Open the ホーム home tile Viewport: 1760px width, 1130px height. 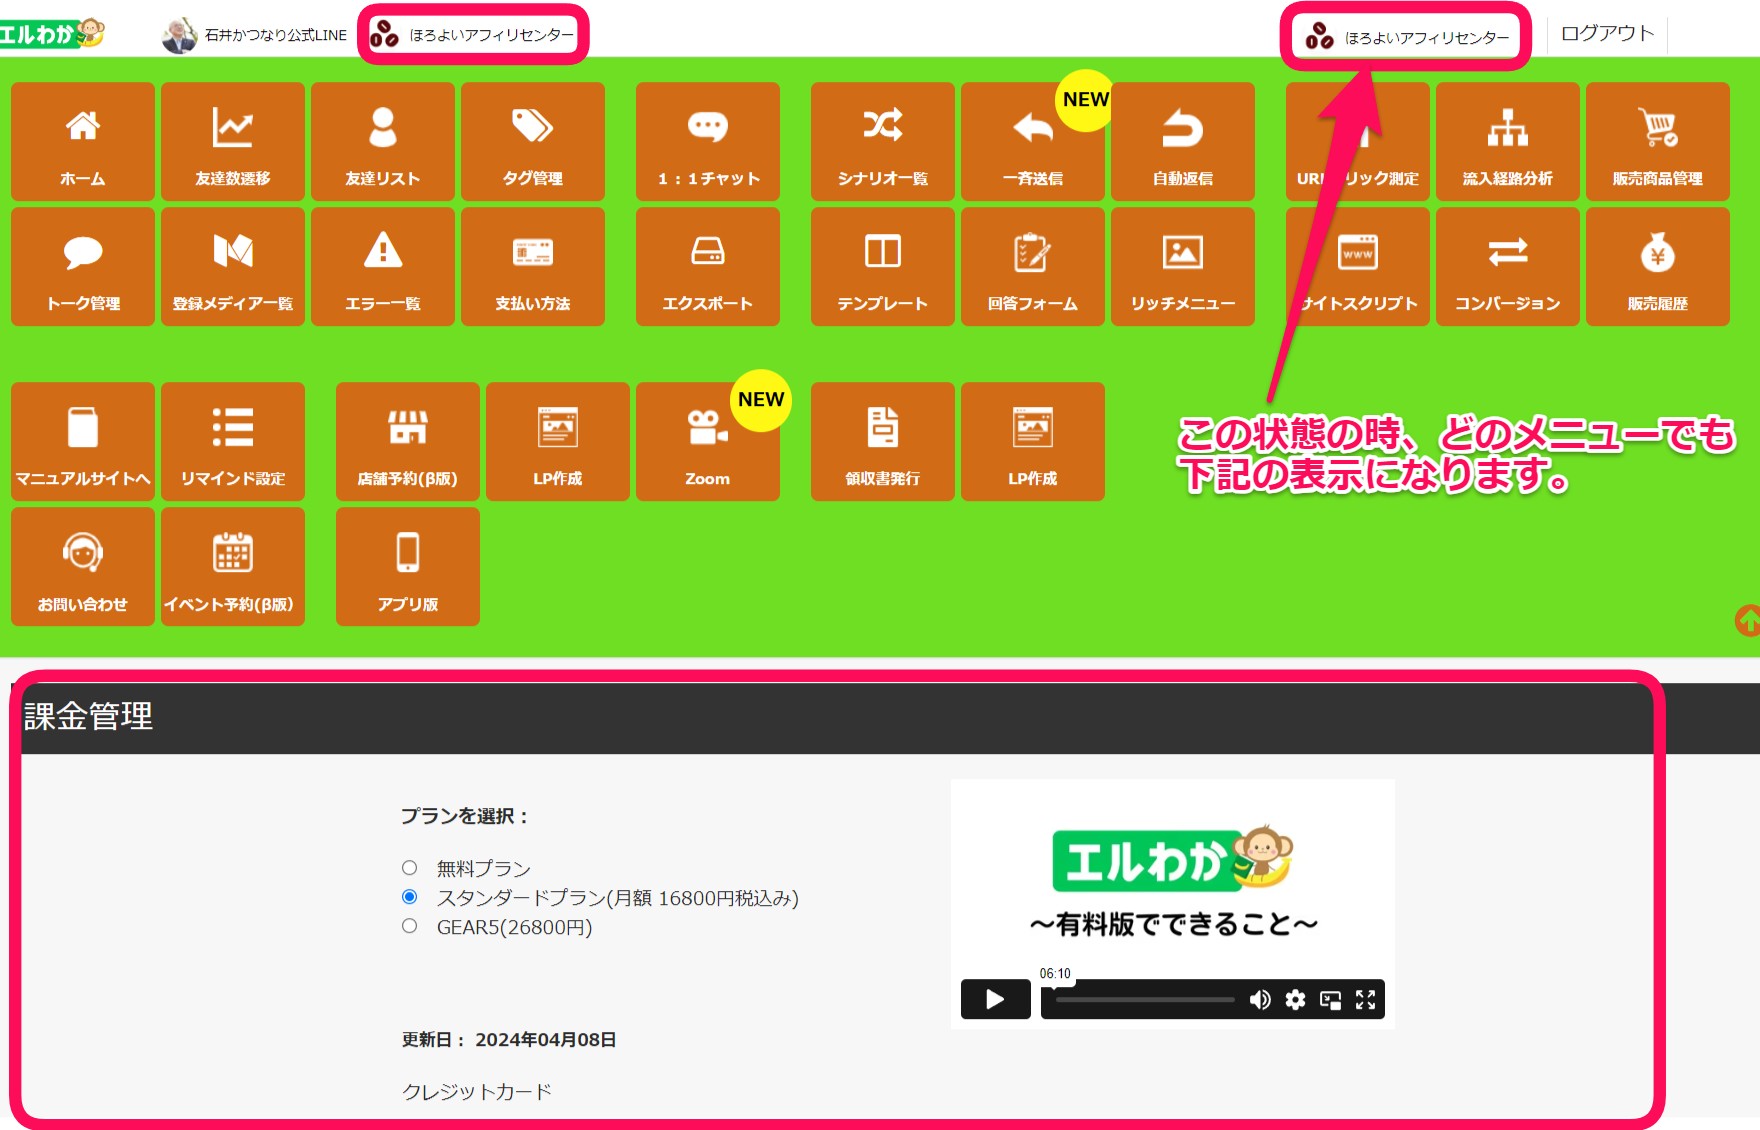click(83, 142)
